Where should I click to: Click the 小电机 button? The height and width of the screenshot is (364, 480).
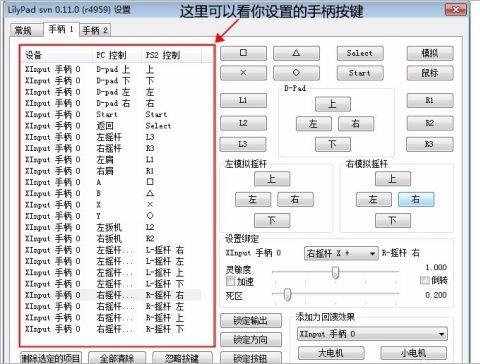[413, 353]
